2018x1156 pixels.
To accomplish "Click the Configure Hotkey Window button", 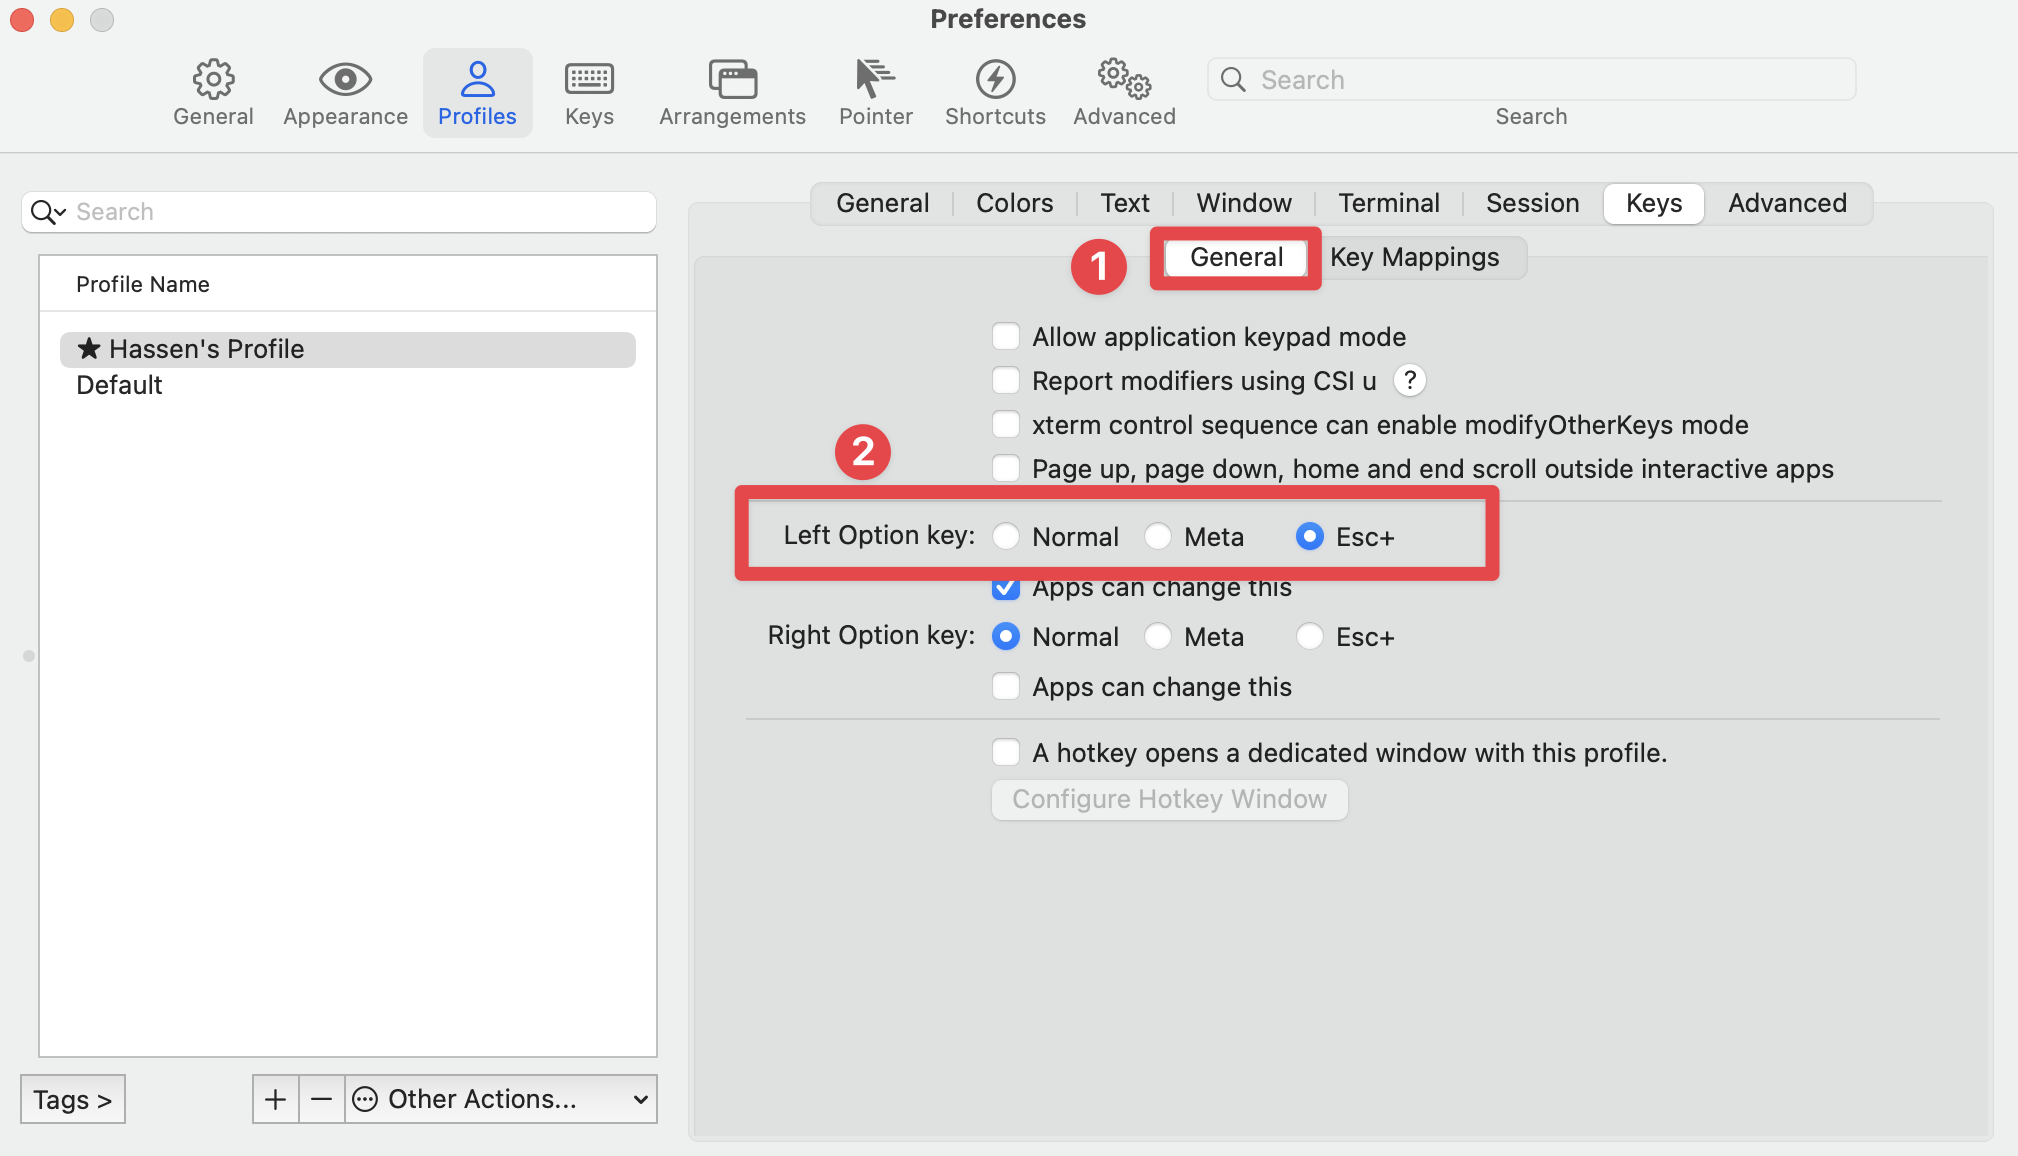I will pos(1168,799).
